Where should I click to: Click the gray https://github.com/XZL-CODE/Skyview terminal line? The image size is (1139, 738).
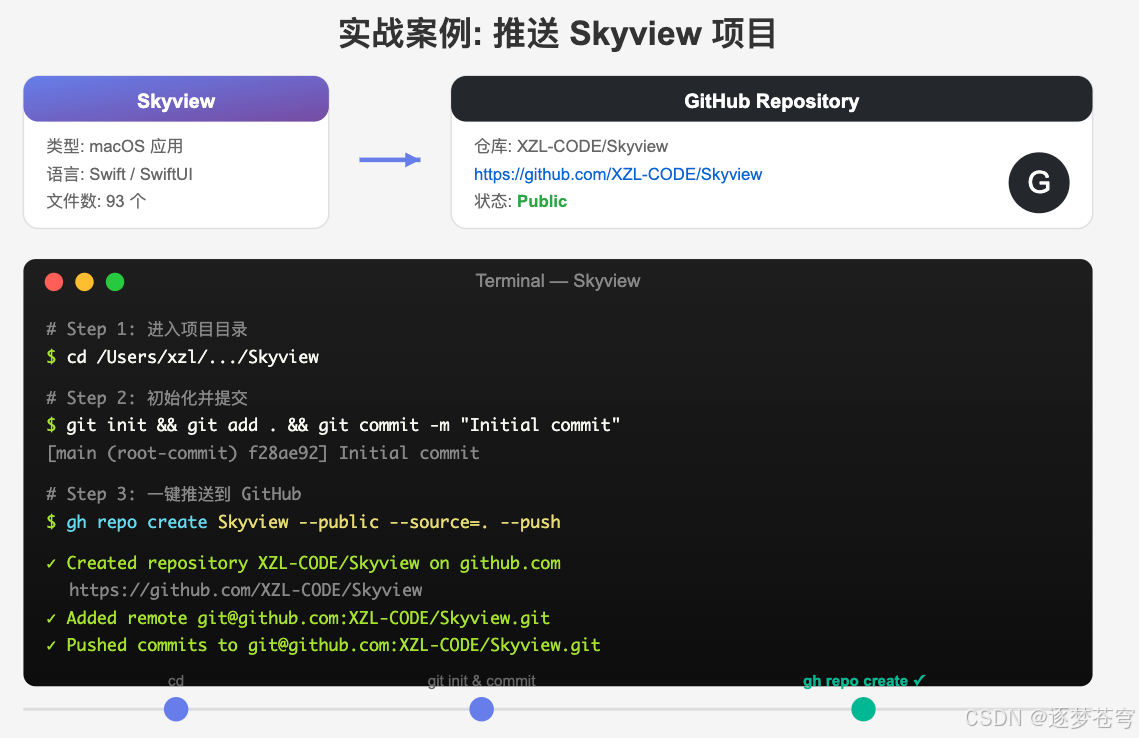(246, 590)
